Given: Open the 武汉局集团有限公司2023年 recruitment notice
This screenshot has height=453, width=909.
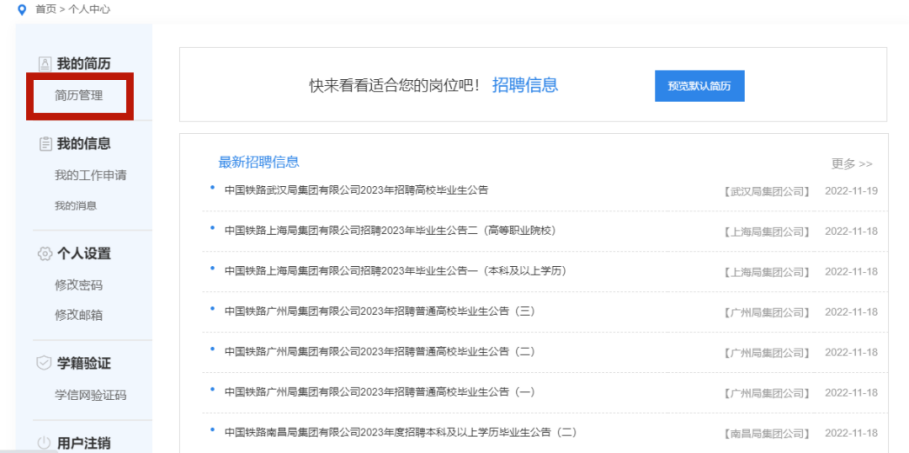Looking at the screenshot, I should pyautogui.click(x=357, y=190).
